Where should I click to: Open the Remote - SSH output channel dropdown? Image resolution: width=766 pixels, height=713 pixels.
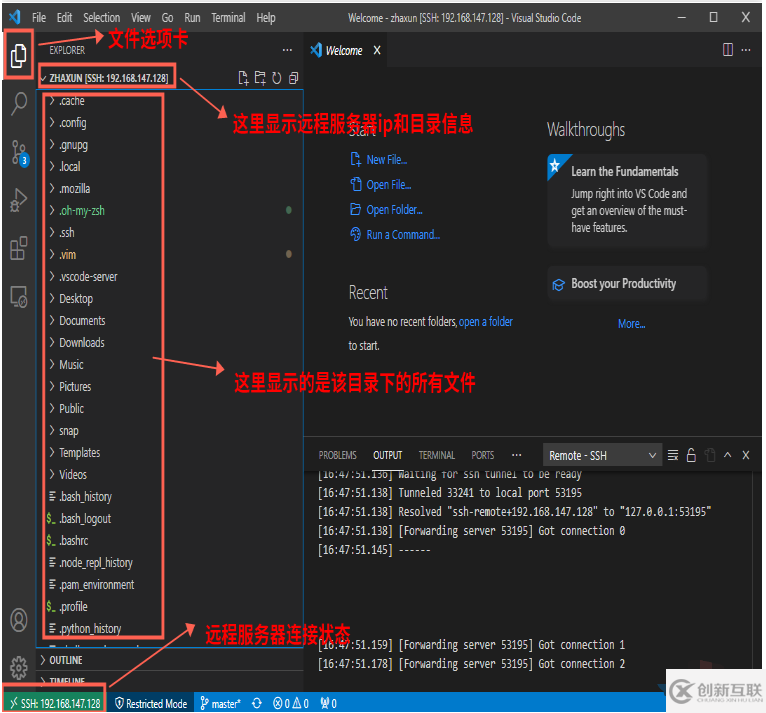(602, 455)
